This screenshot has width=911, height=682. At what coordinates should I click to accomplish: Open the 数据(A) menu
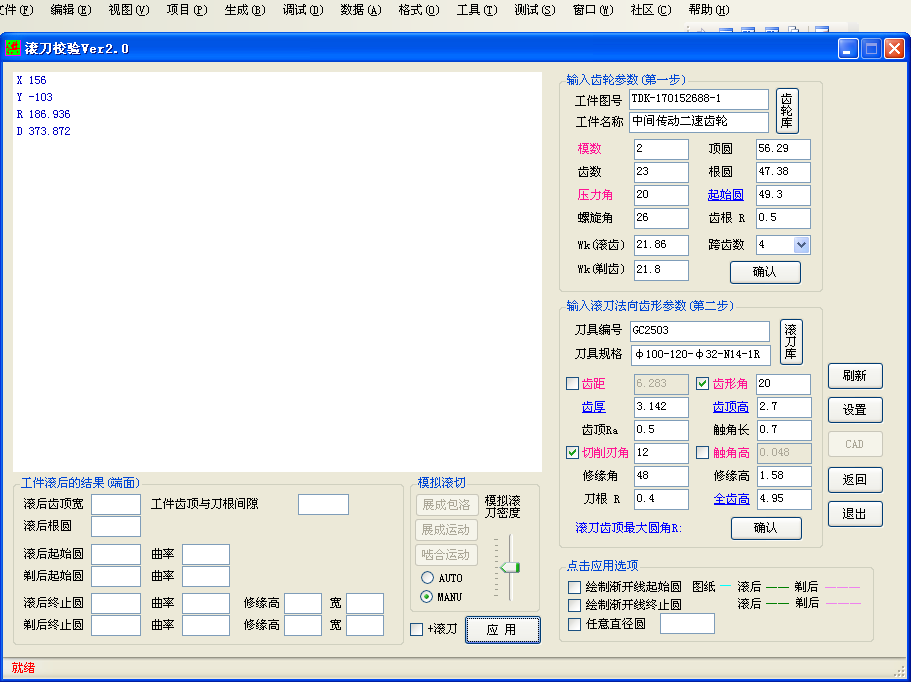point(361,10)
